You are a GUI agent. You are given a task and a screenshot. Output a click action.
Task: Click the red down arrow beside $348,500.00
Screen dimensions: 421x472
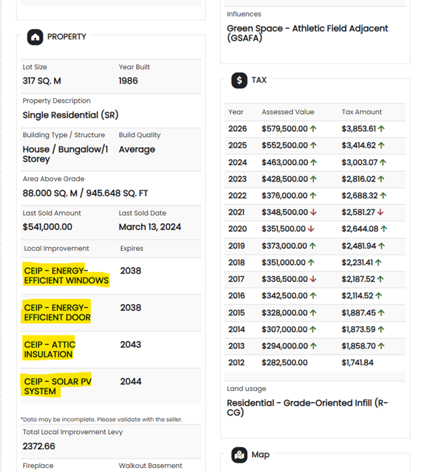coord(313,212)
